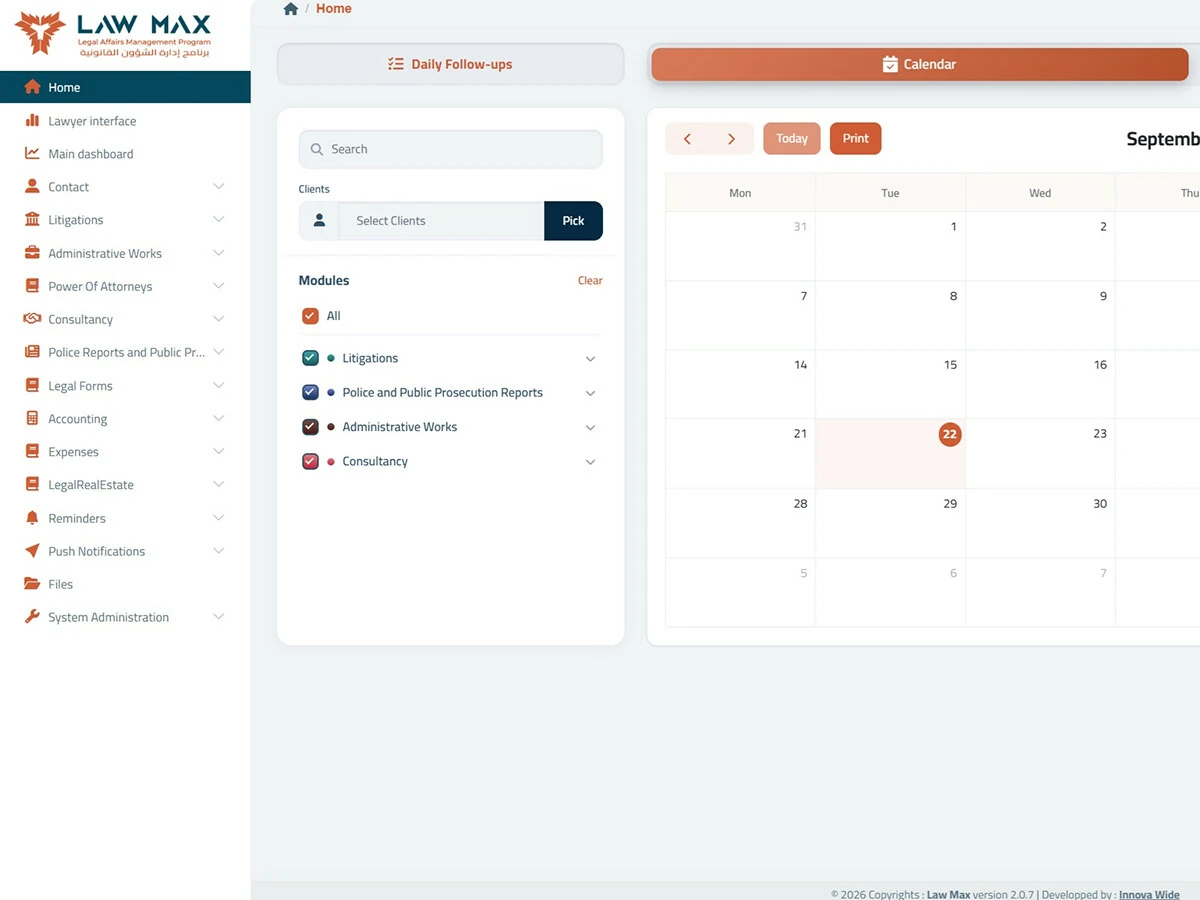This screenshot has height=900, width=1200.
Task: Click the Mon column header
Action: [x=740, y=193]
